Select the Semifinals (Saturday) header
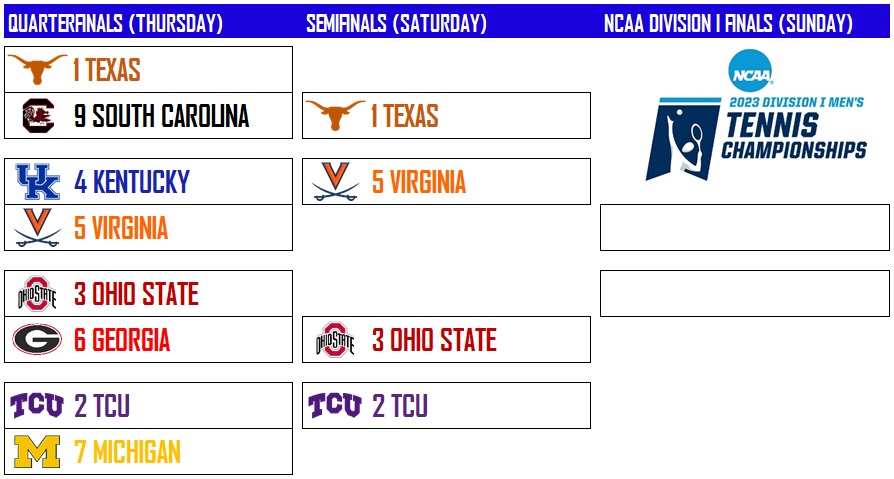Image resolution: width=894 pixels, height=479 pixels. 397,23
